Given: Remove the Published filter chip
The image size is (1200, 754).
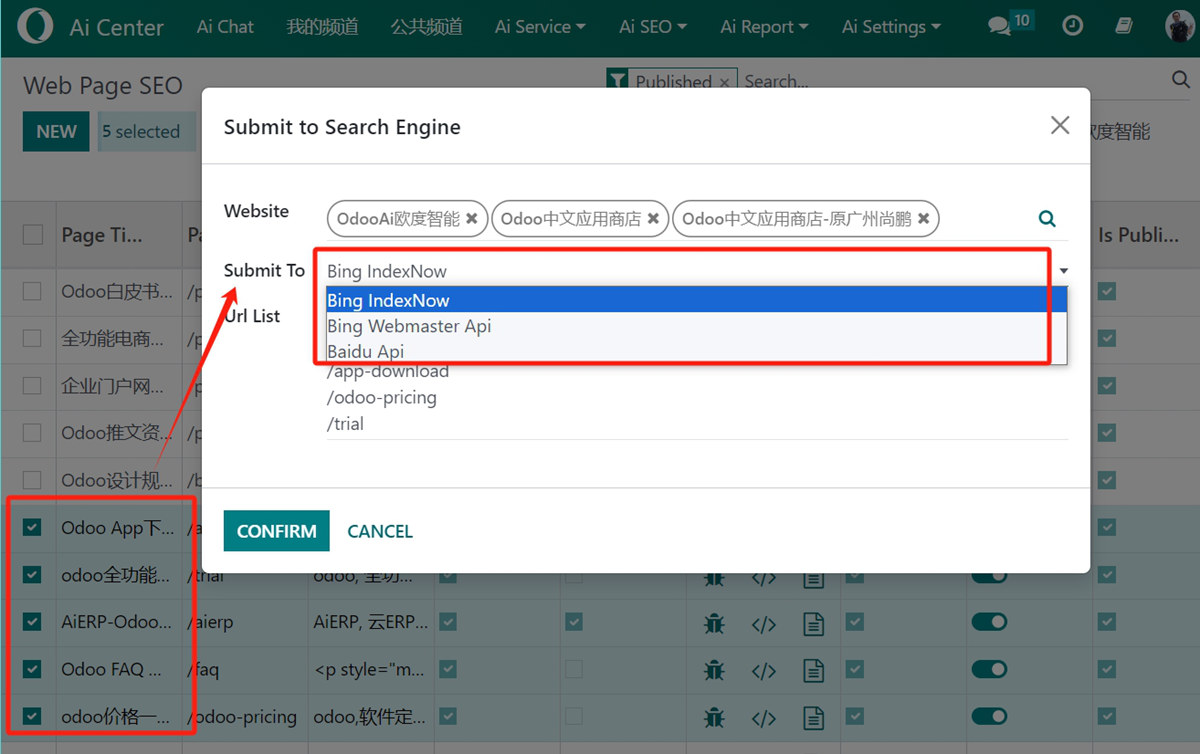Looking at the screenshot, I should pyautogui.click(x=724, y=83).
